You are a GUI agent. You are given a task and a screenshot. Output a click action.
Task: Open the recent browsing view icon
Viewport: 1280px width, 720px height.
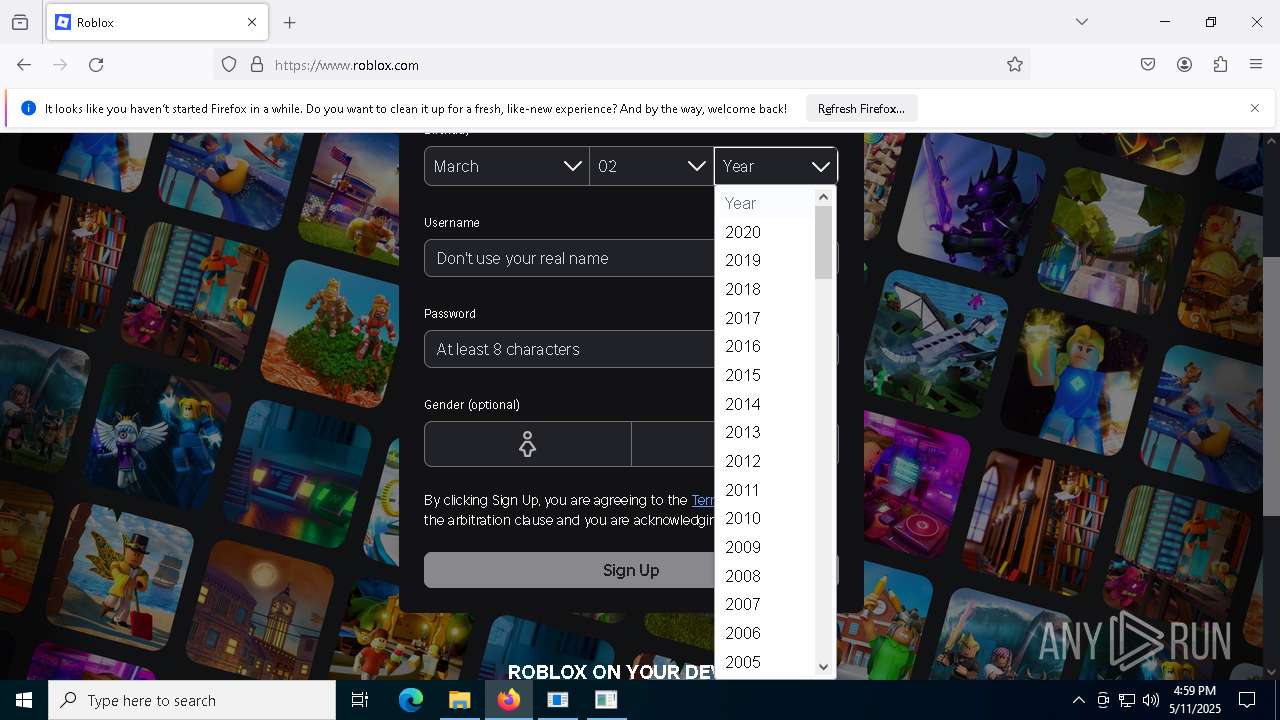(x=20, y=22)
